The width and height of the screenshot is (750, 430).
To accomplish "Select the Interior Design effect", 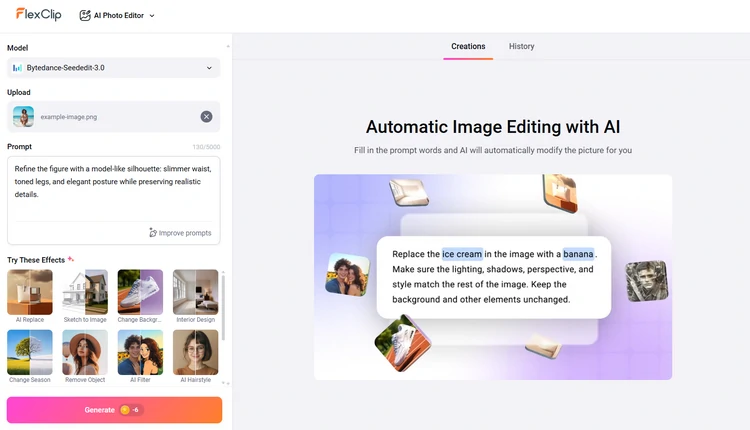I will point(196,296).
